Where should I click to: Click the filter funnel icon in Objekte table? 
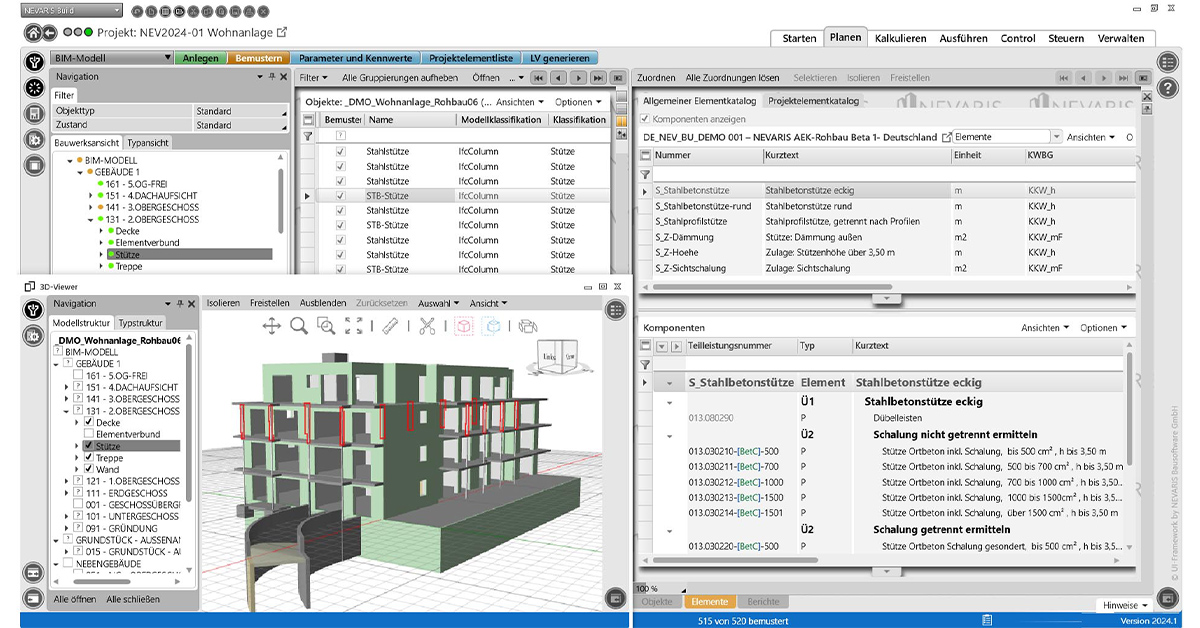pyautogui.click(x=308, y=135)
